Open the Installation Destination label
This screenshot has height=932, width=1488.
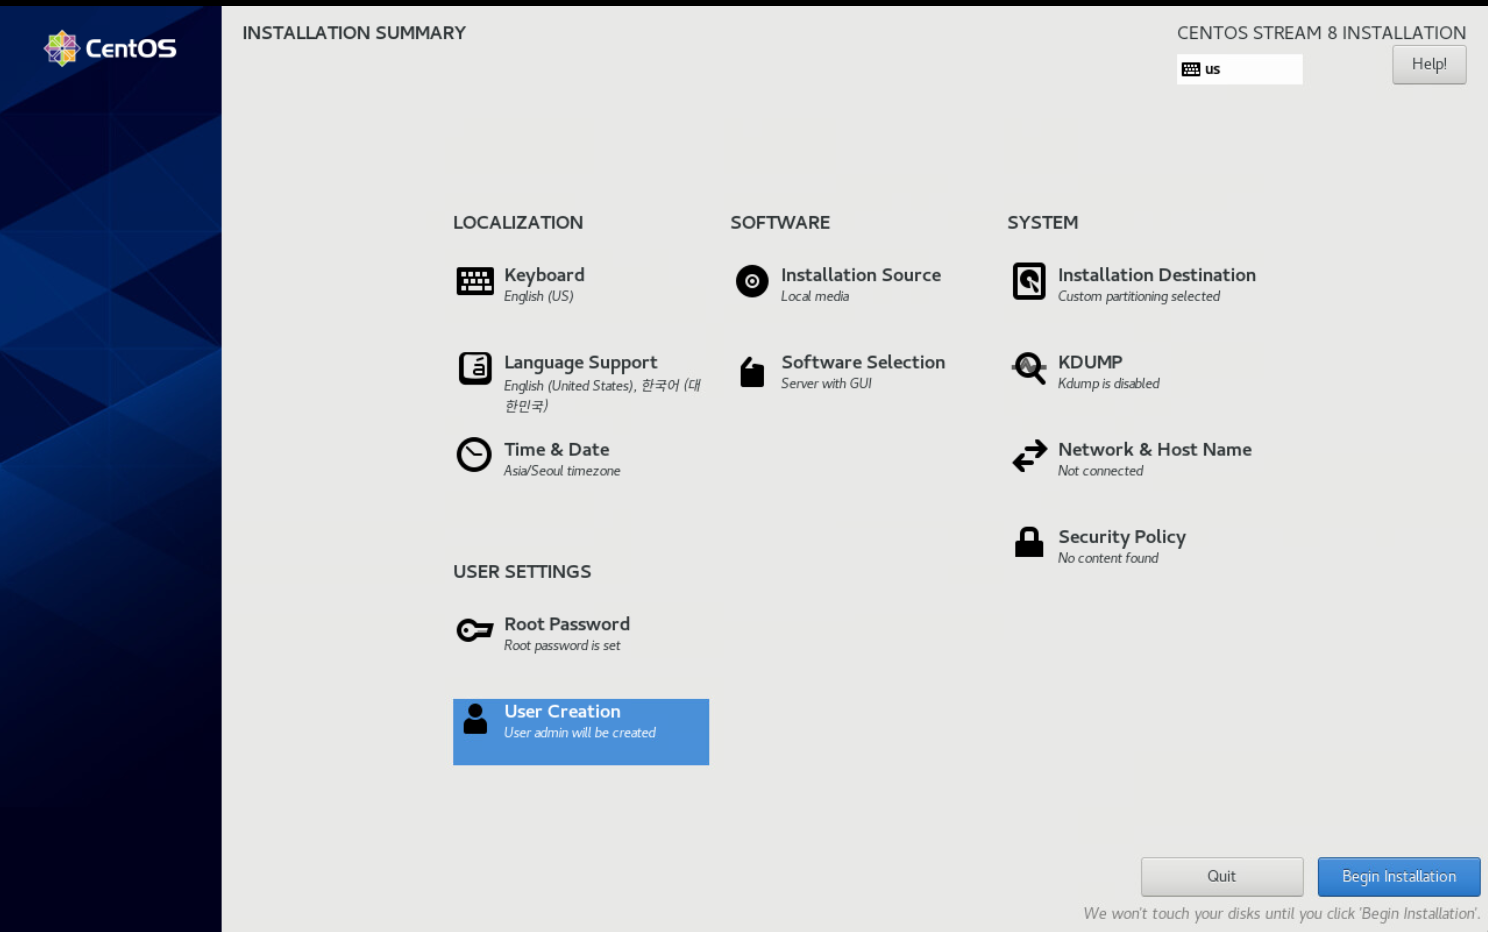click(x=1157, y=275)
